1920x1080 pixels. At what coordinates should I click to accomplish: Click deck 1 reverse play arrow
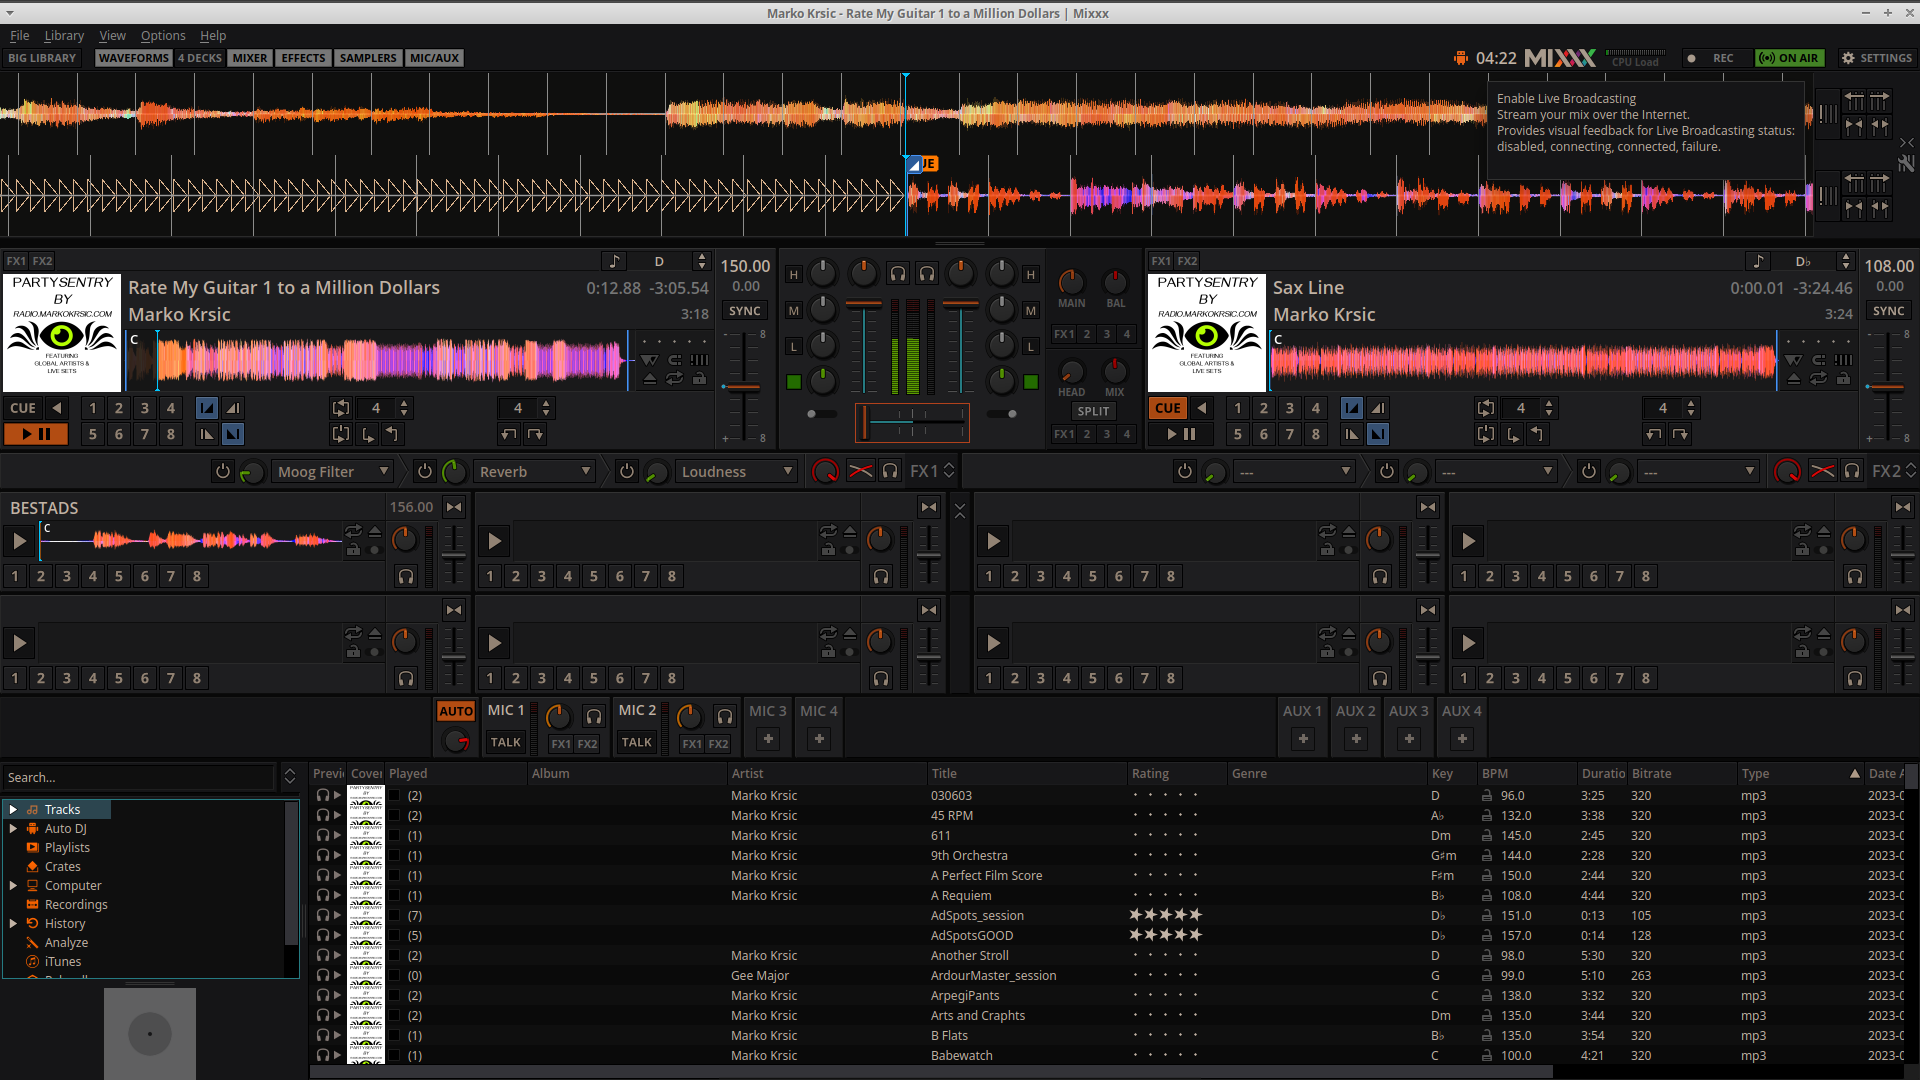57,408
